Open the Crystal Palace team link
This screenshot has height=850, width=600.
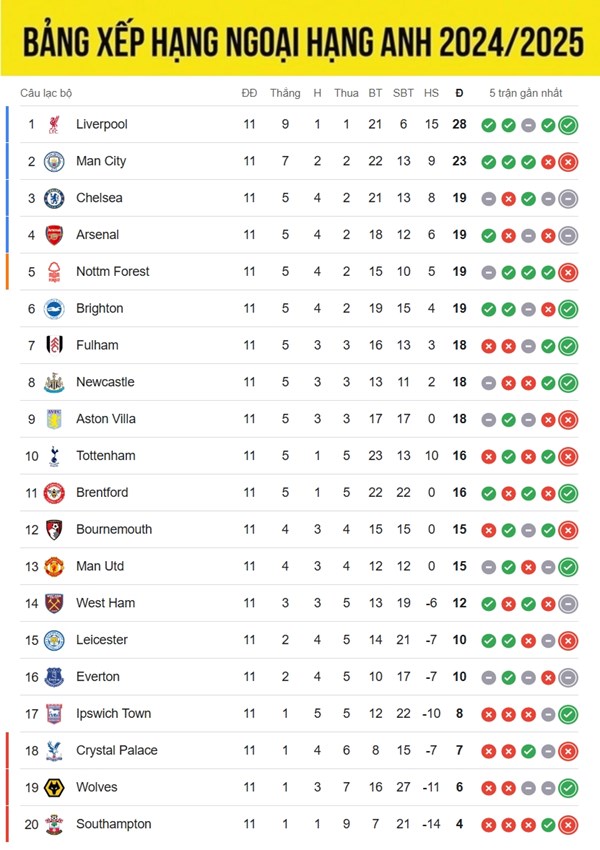[x=117, y=750]
